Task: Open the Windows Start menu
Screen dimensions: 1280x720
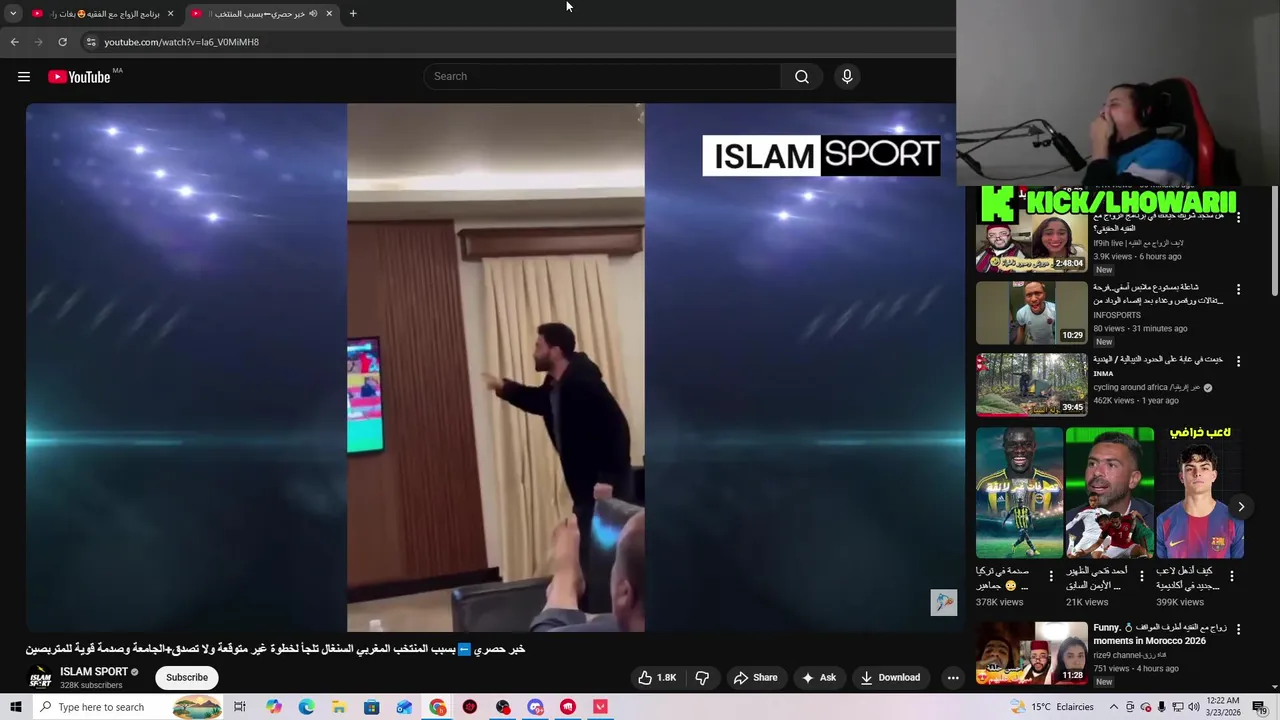Action: (16, 707)
